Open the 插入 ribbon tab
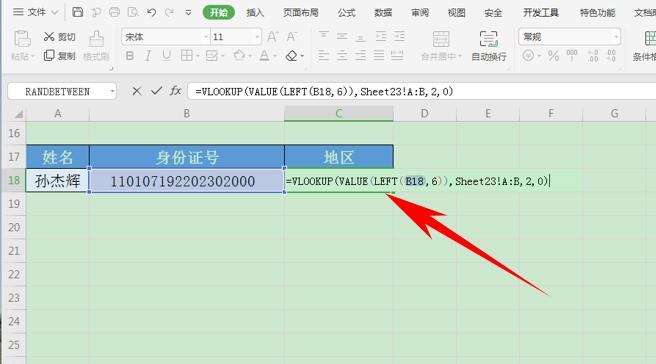 point(255,13)
